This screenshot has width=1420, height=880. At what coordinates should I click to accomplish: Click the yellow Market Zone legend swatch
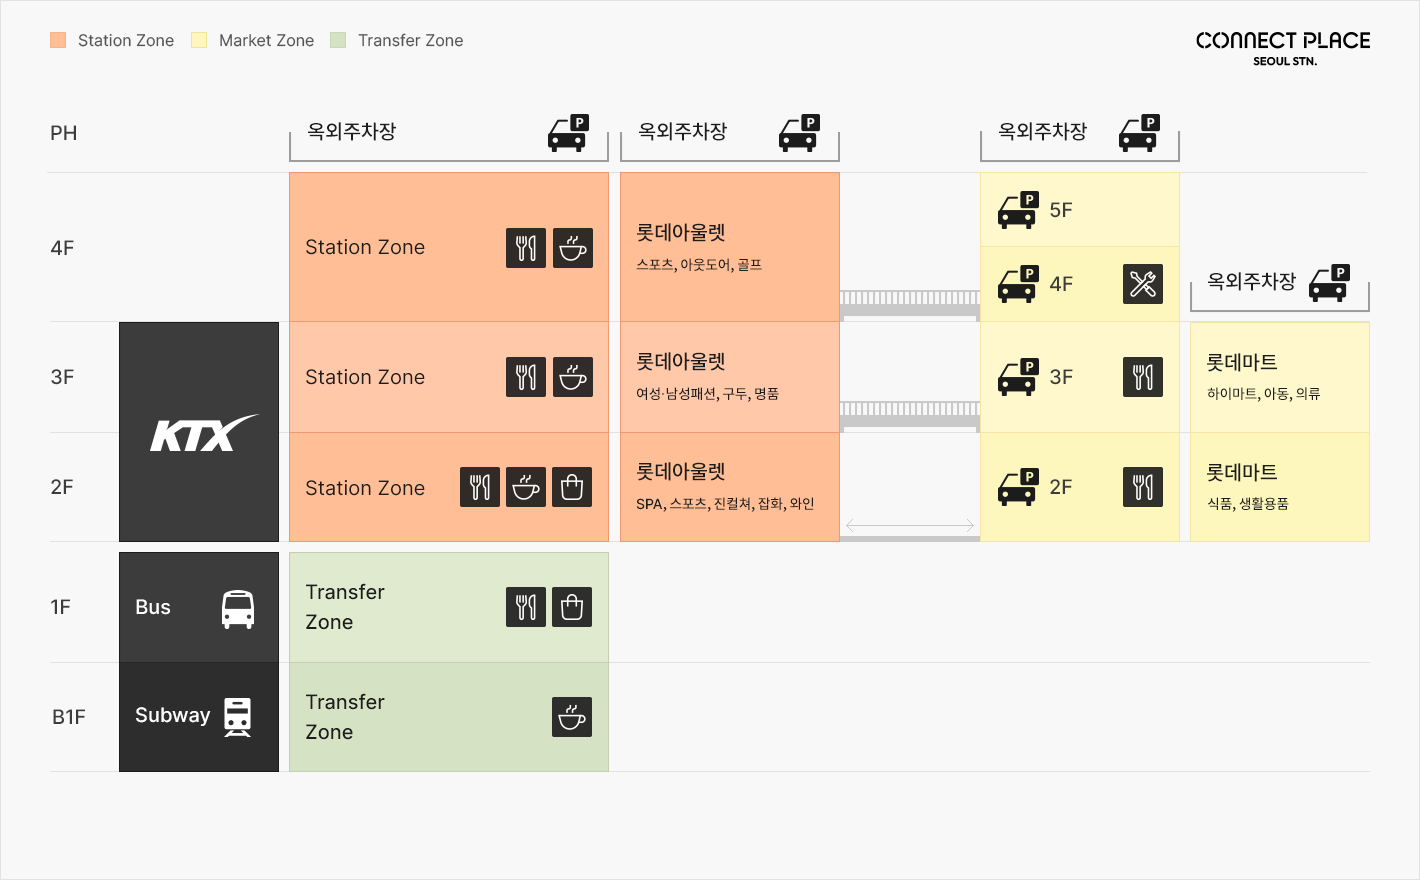click(x=199, y=40)
